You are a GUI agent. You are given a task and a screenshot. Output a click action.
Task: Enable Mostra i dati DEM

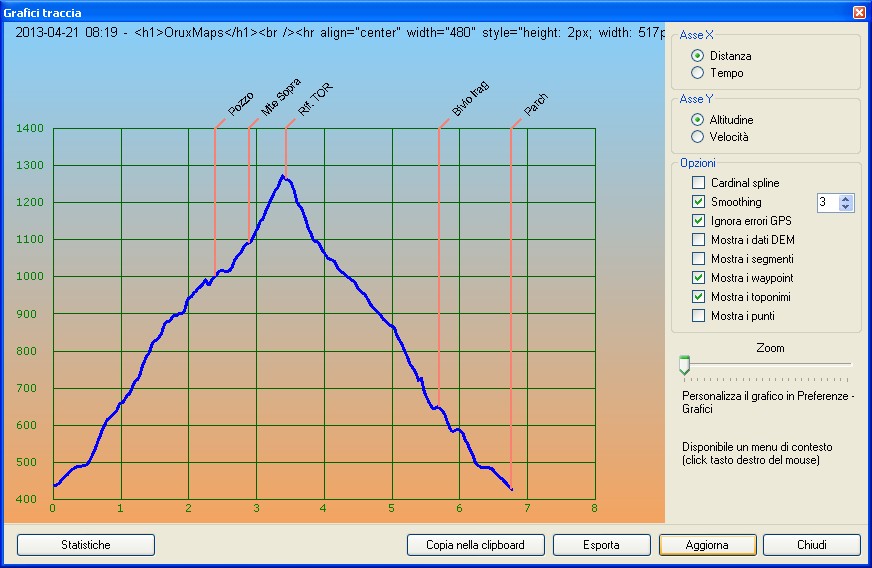pos(698,240)
